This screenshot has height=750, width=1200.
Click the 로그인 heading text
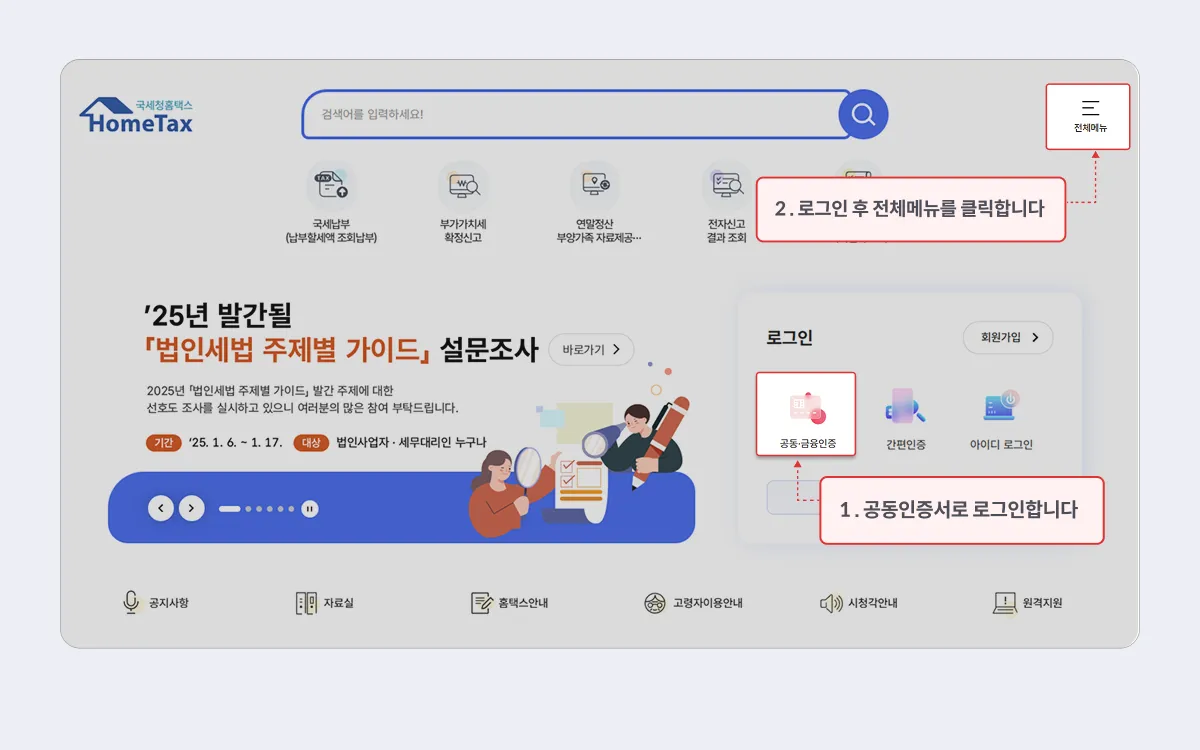click(x=789, y=338)
